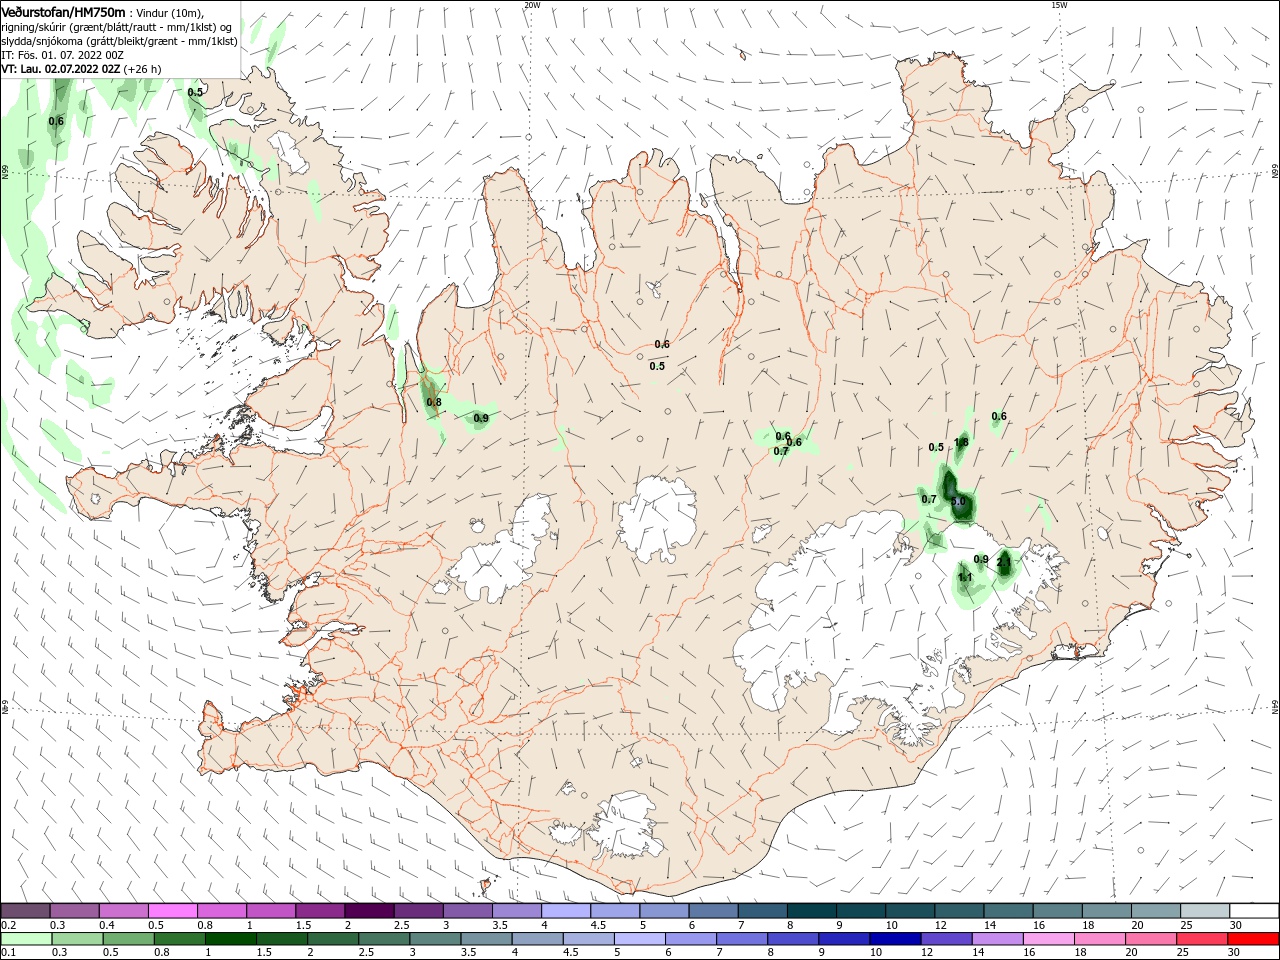Click the bright pink 0.5 swatch in upper row

pyautogui.click(x=172, y=911)
